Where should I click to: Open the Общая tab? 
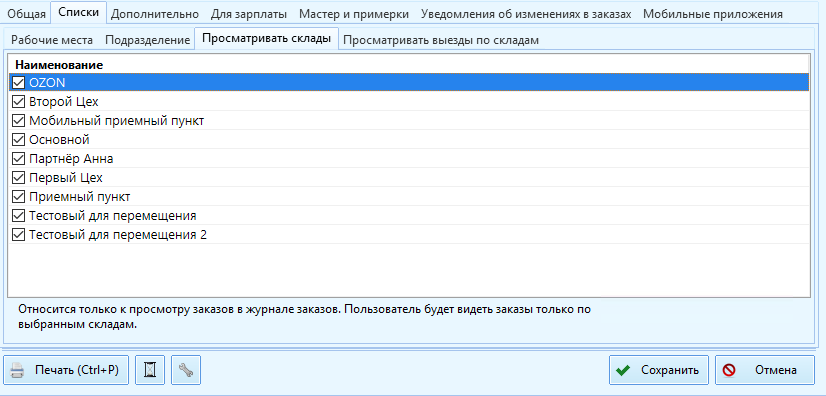coord(26,14)
